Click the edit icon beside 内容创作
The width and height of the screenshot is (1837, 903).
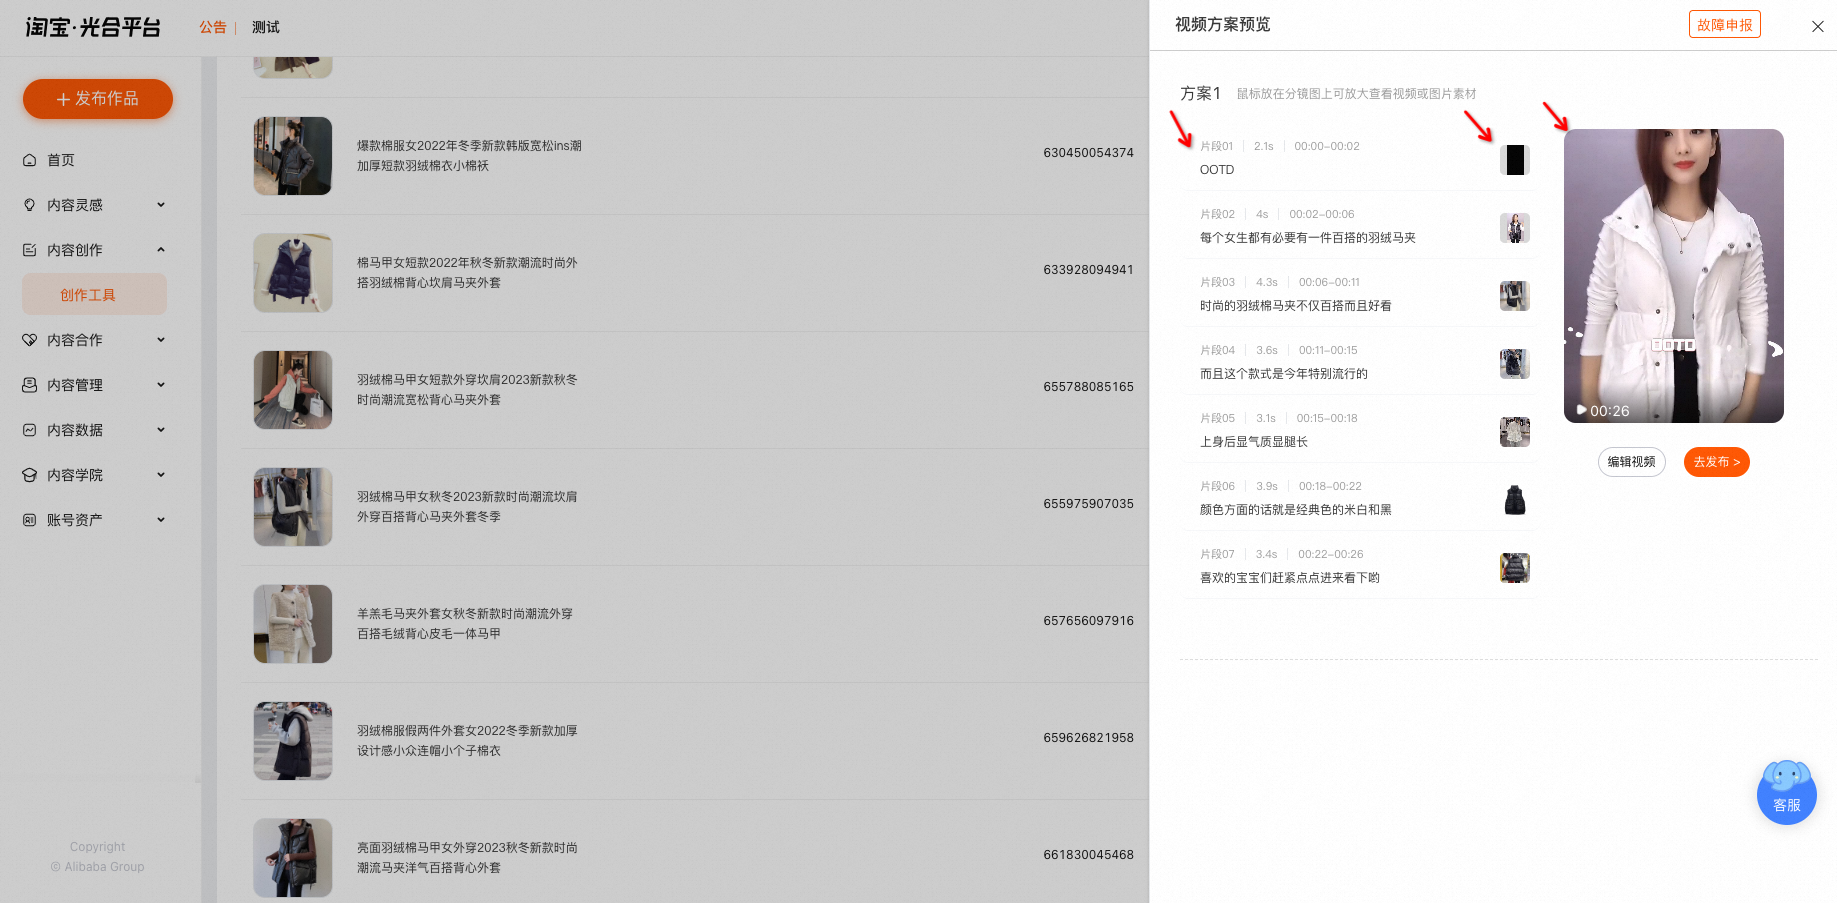click(x=29, y=250)
